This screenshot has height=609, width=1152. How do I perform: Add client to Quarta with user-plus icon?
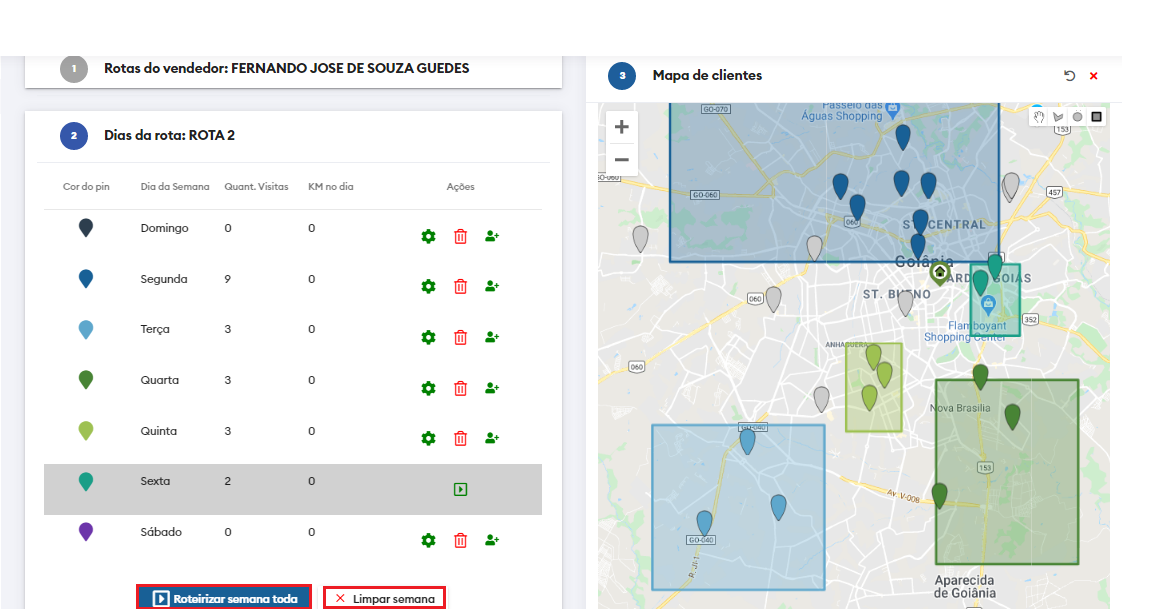click(491, 388)
